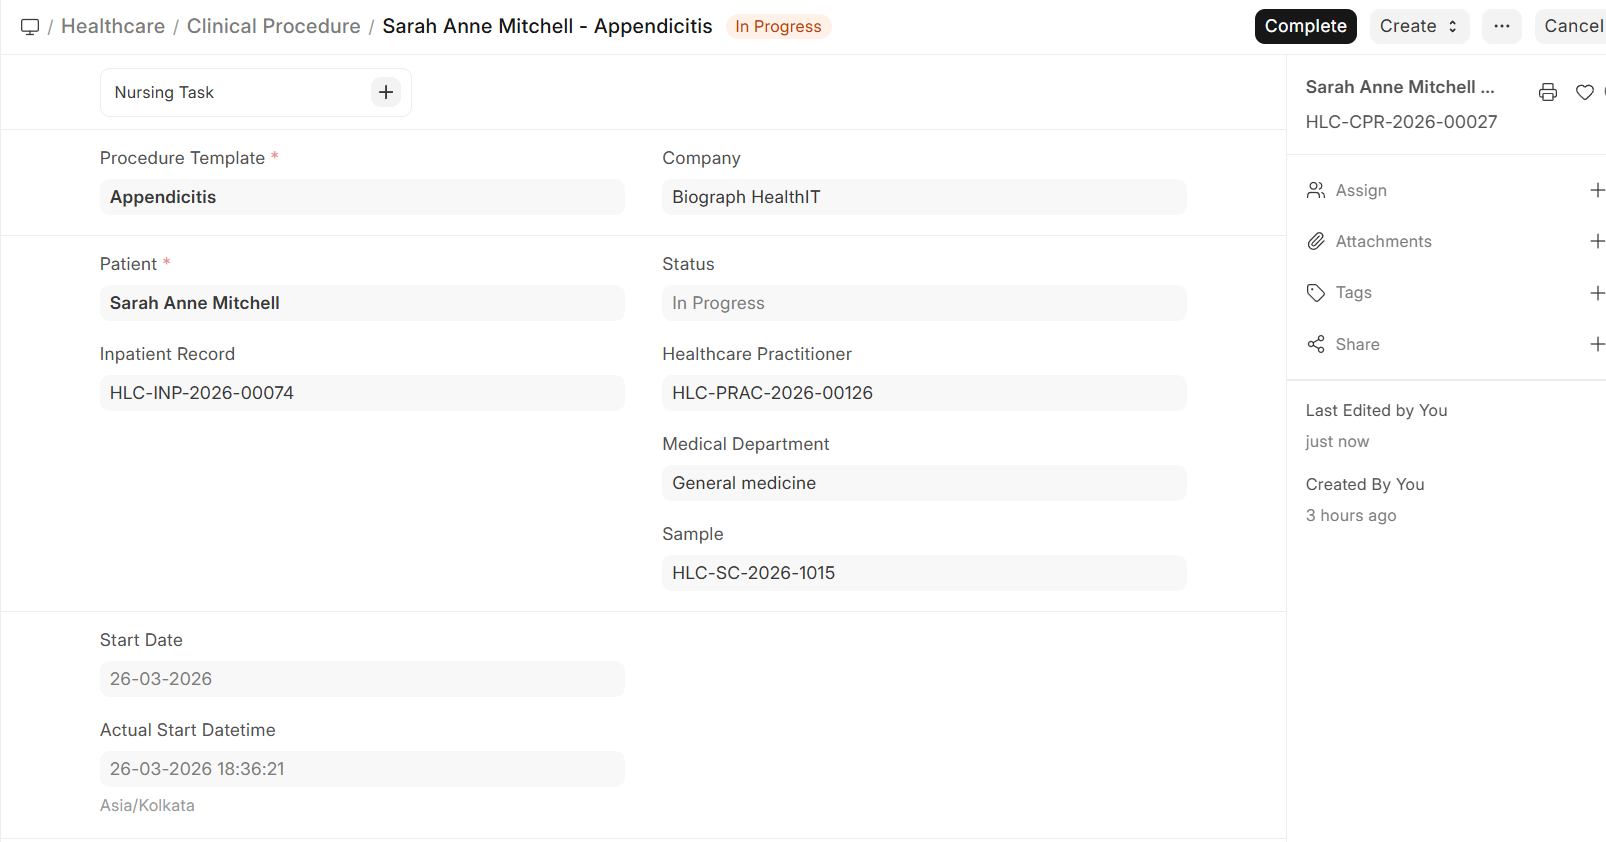The height and width of the screenshot is (842, 1606).
Task: Click the Cancel button
Action: tap(1572, 26)
